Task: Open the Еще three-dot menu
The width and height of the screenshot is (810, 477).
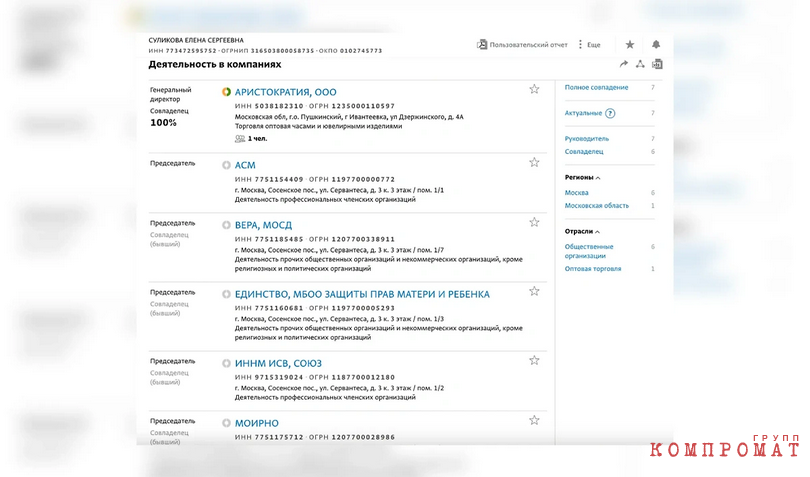Action: pyautogui.click(x=589, y=45)
